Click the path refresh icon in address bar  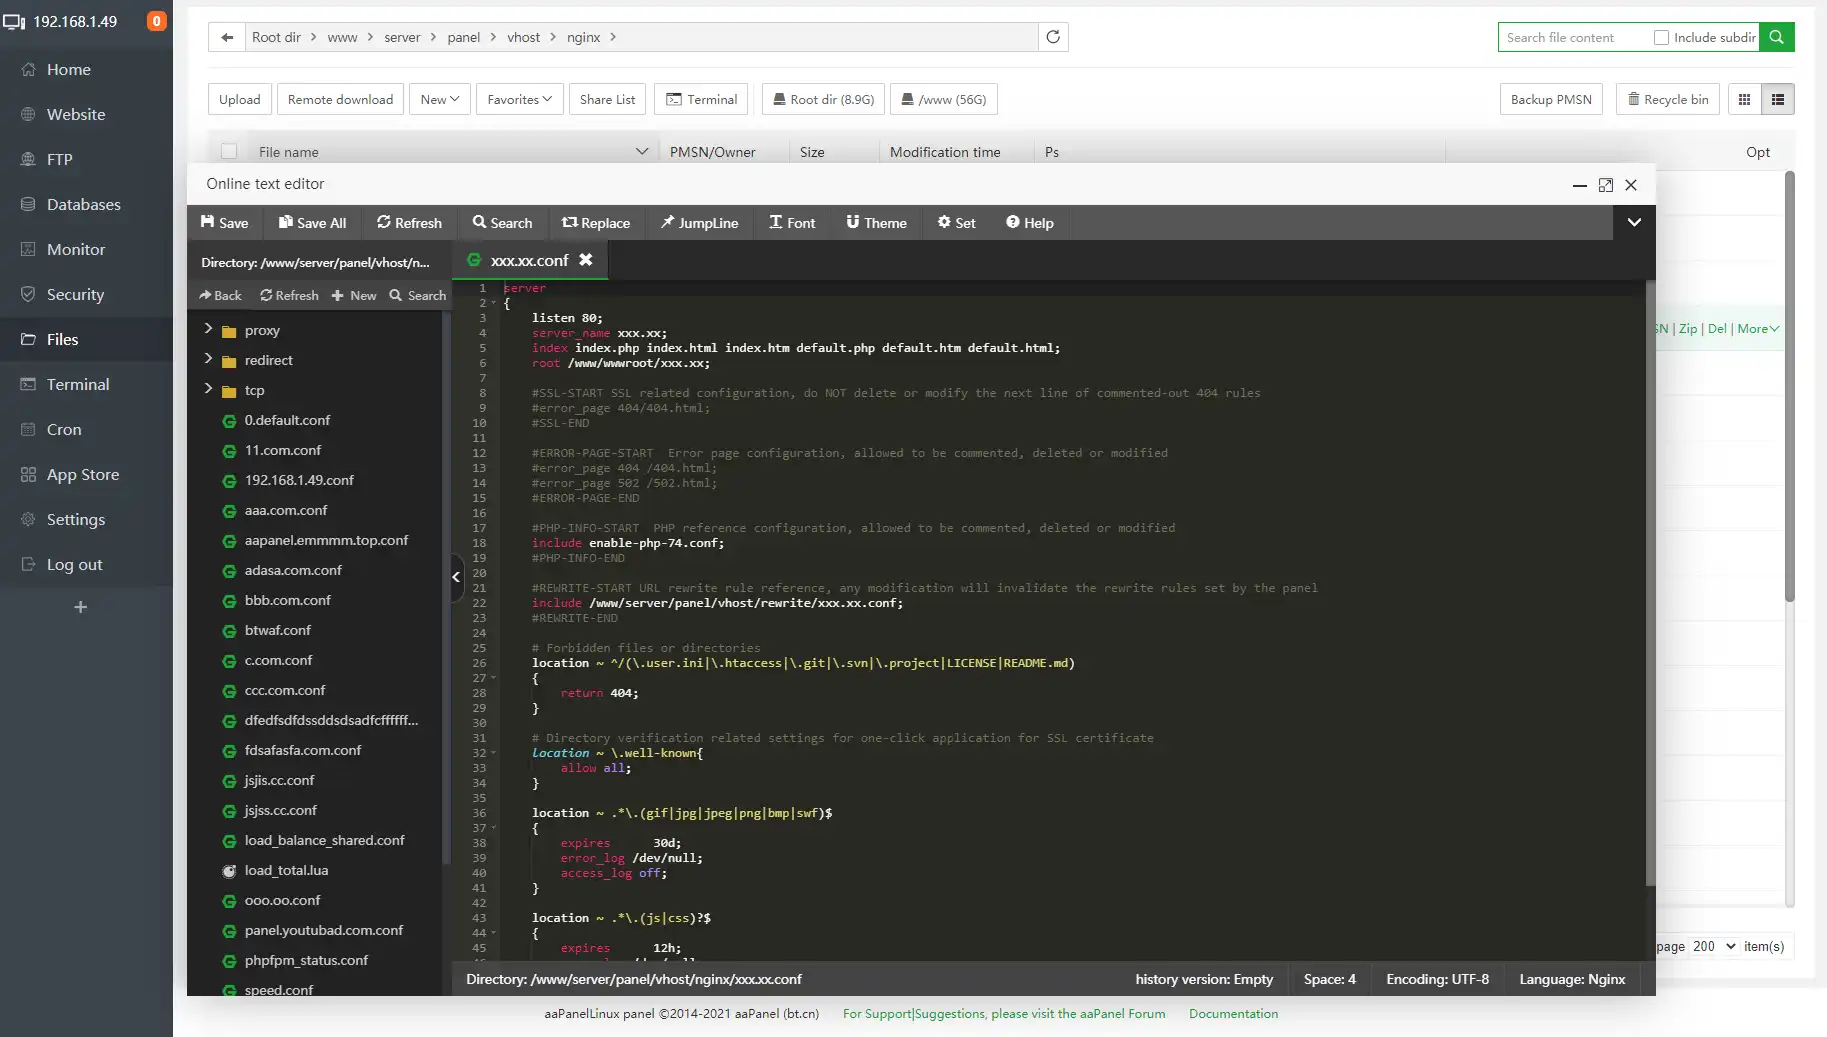pyautogui.click(x=1053, y=37)
